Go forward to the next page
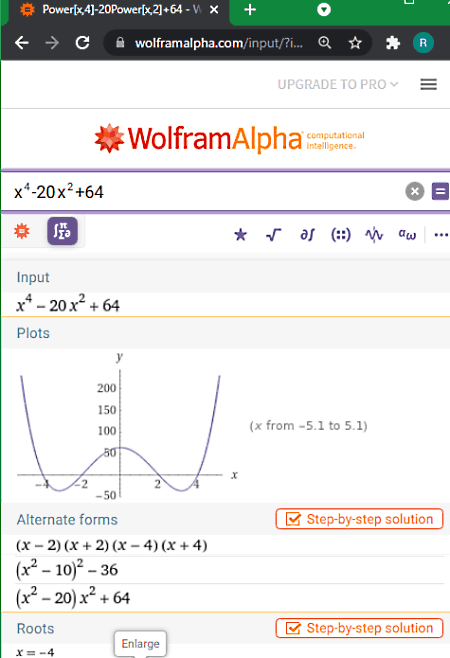450x658 pixels. coord(52,43)
